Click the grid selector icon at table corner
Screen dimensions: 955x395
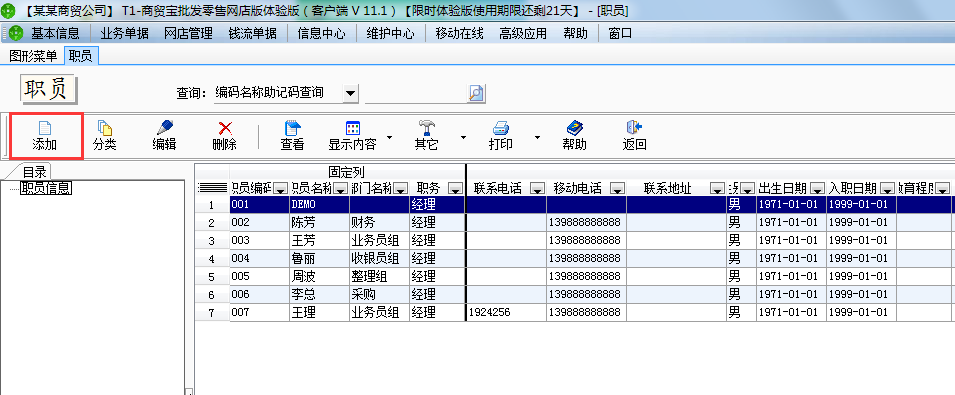coord(213,188)
